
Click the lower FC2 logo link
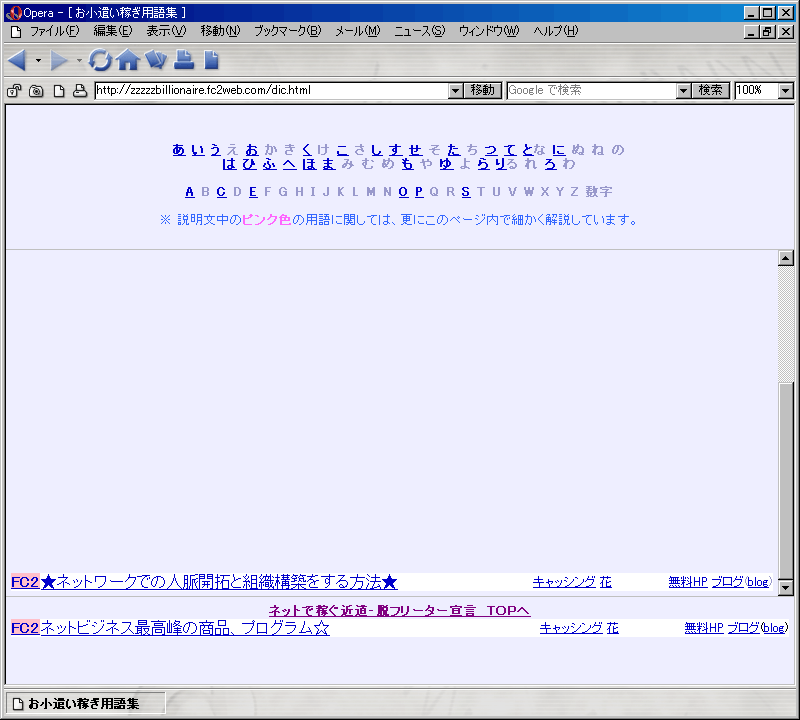(x=25, y=628)
